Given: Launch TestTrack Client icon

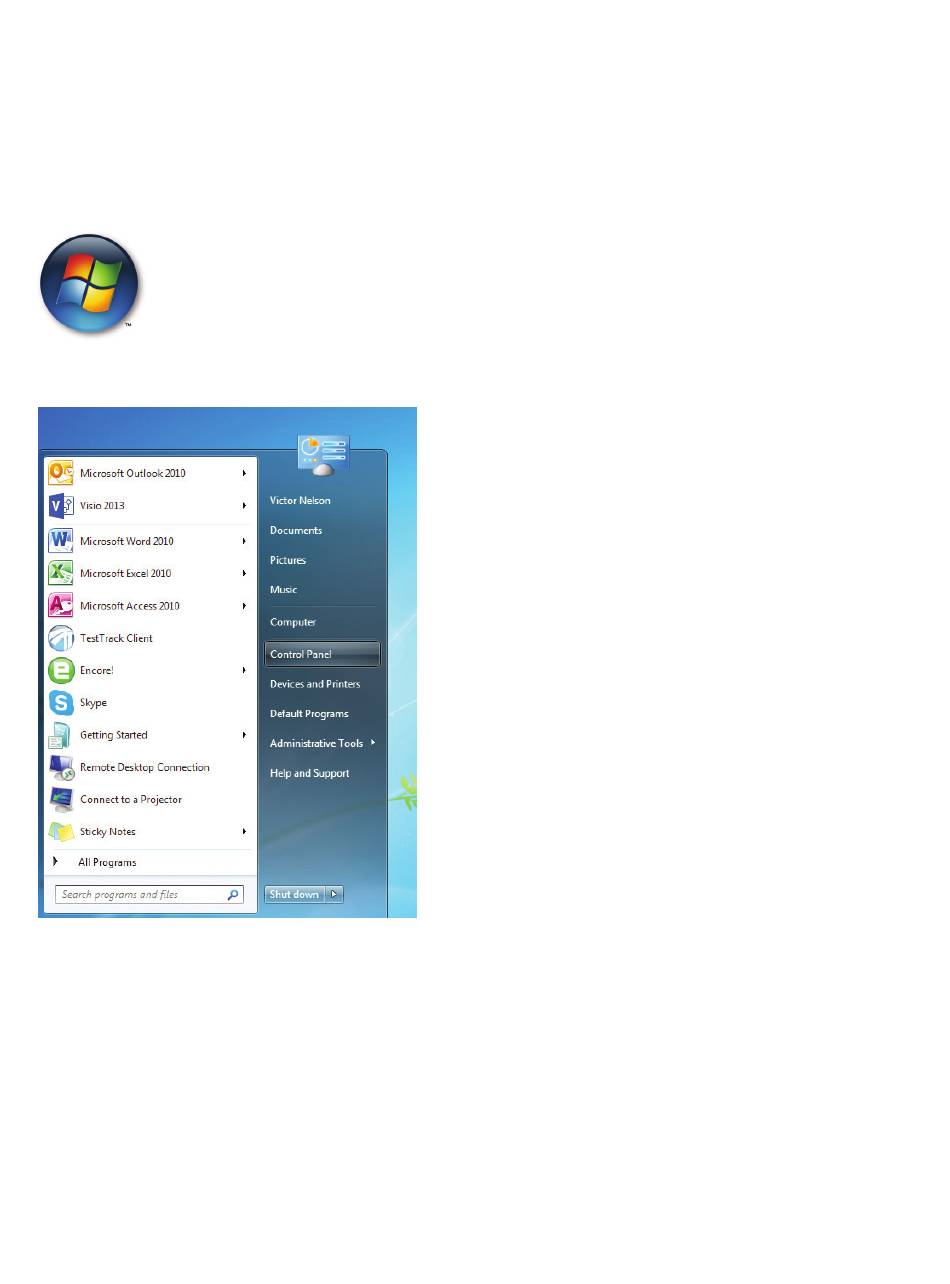Looking at the screenshot, I should (61, 638).
